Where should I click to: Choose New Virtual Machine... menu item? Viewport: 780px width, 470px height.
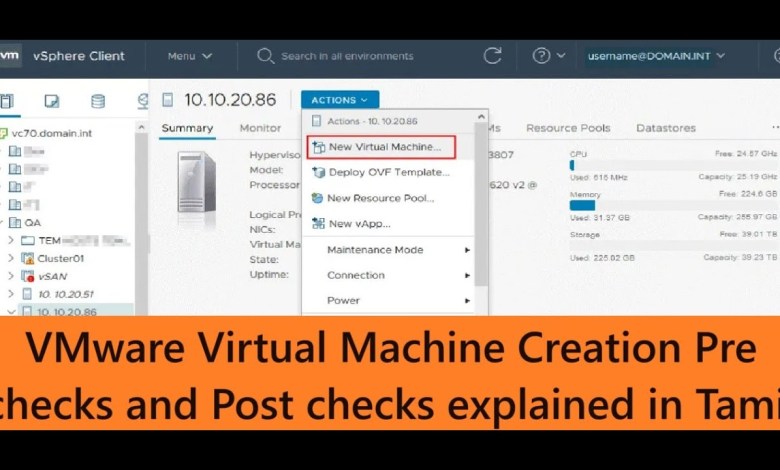point(381,147)
